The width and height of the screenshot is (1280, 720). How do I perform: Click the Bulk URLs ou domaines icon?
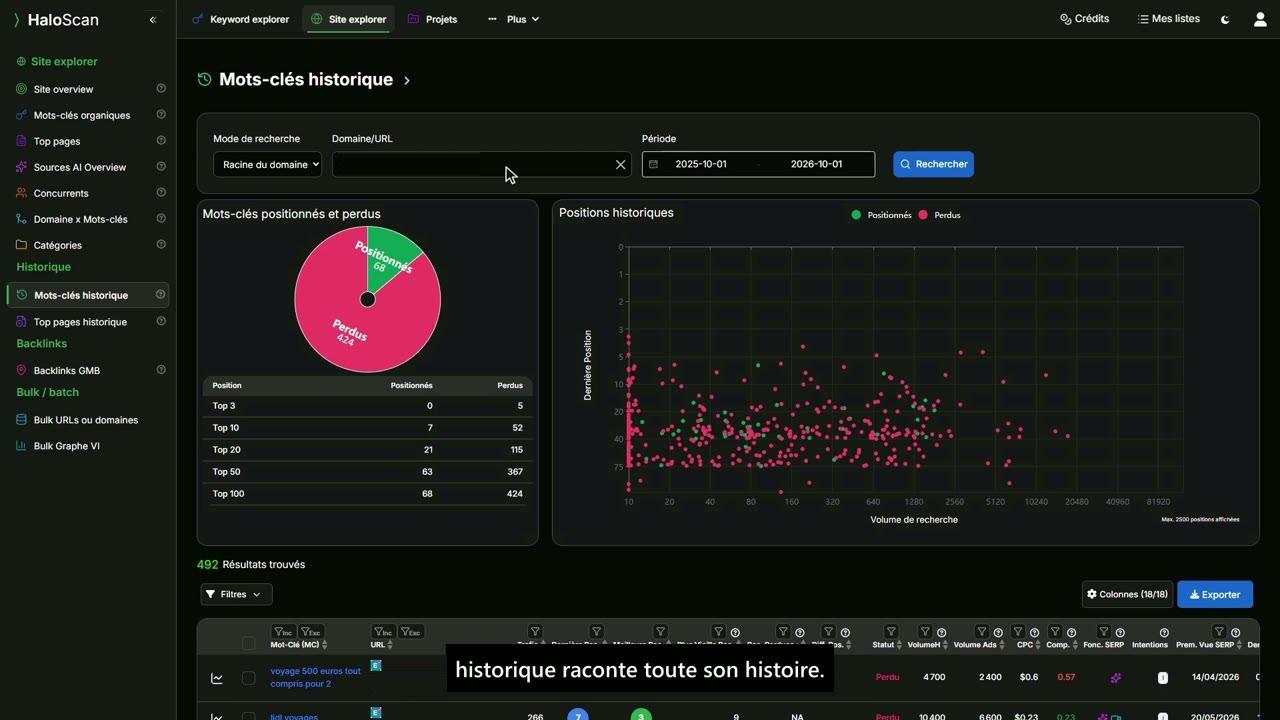click(x=21, y=420)
